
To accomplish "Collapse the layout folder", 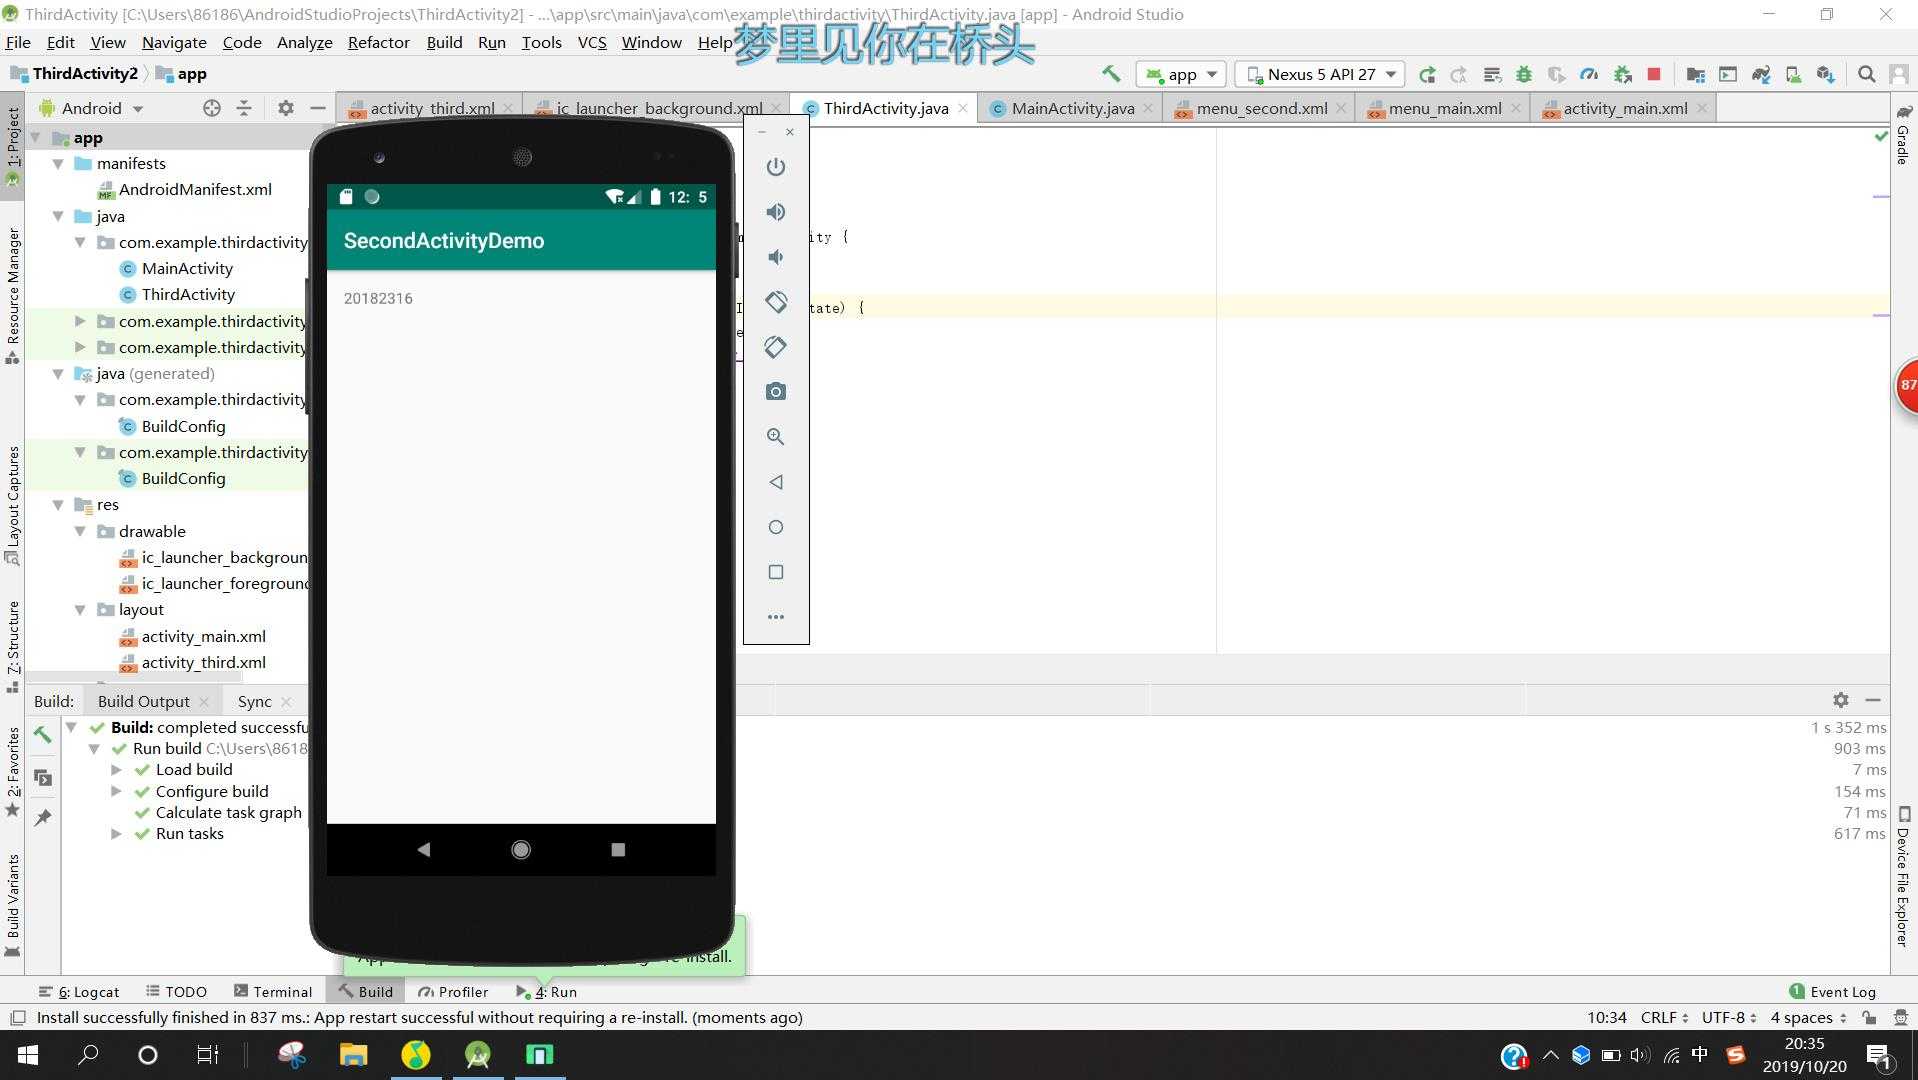I will pyautogui.click(x=81, y=609).
